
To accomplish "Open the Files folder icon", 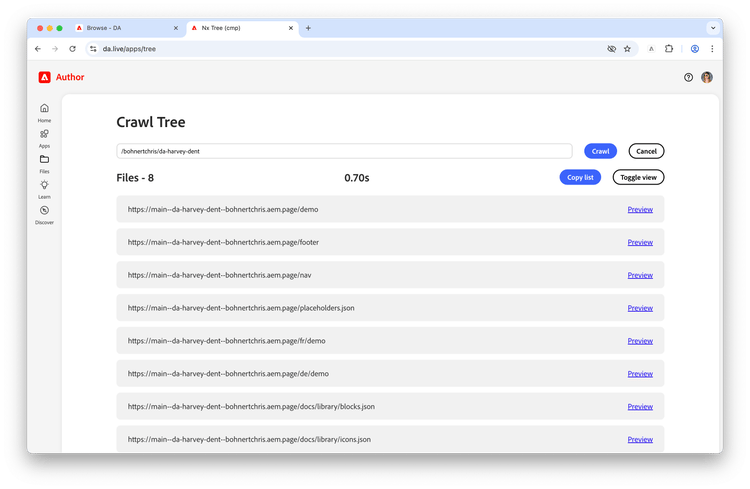I will coord(44,159).
